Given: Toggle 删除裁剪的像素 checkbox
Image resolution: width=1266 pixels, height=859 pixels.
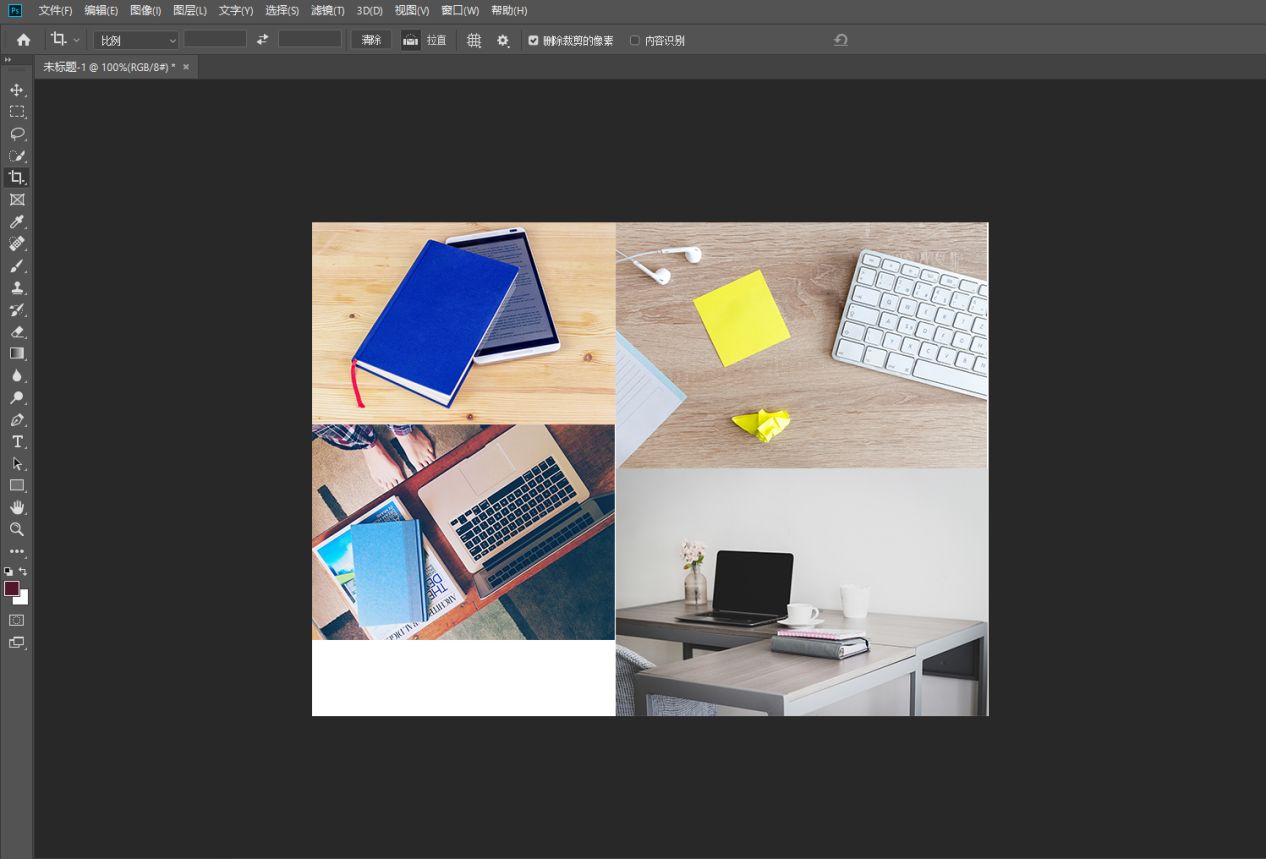Looking at the screenshot, I should (534, 41).
